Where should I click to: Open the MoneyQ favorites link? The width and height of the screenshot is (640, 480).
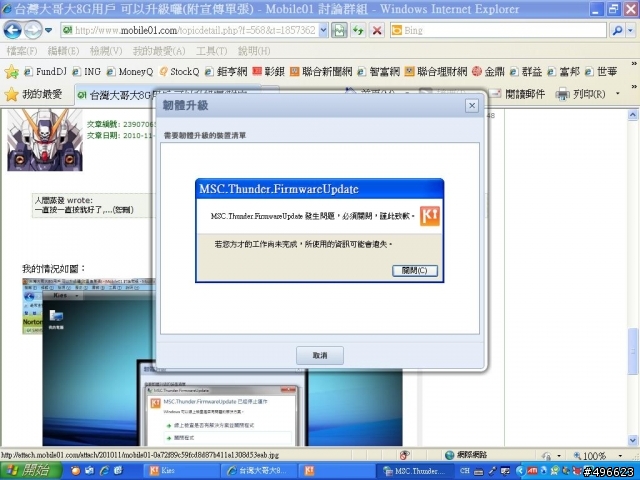point(130,72)
